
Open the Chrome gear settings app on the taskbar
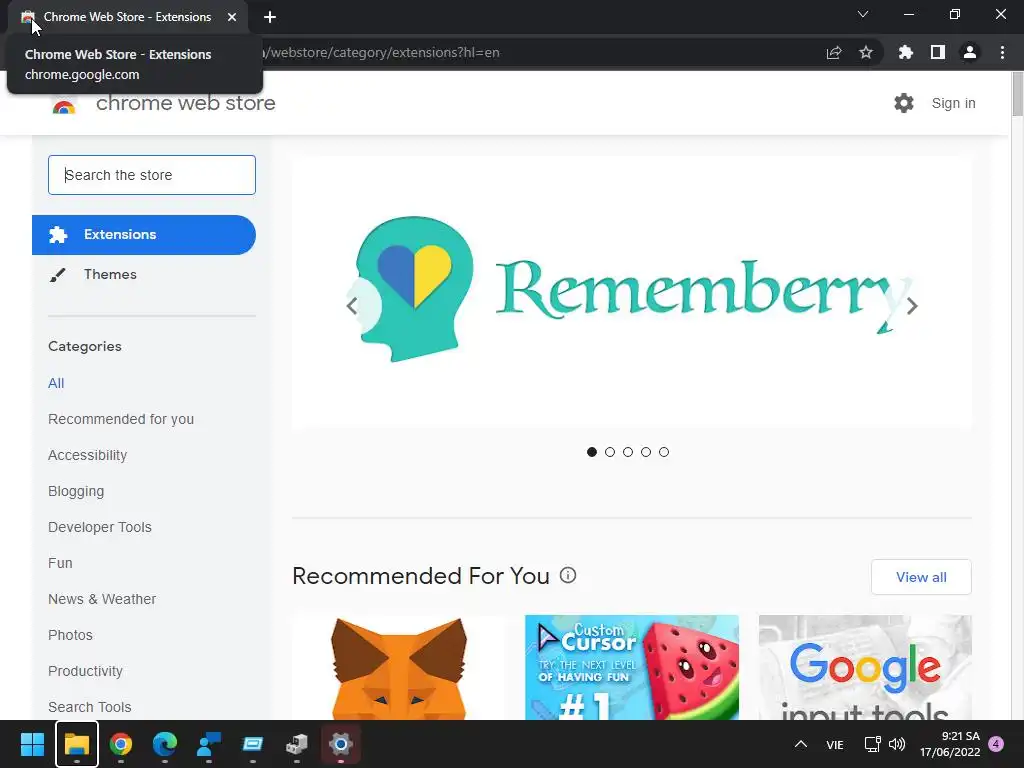pos(340,744)
